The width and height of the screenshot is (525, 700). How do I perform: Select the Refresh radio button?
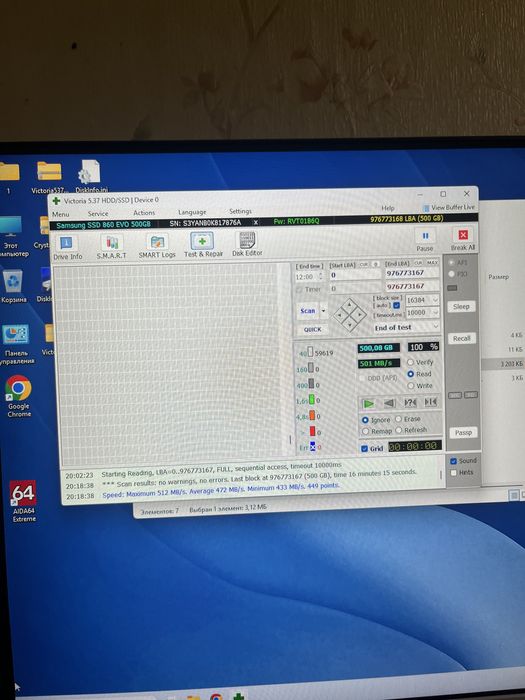point(398,430)
